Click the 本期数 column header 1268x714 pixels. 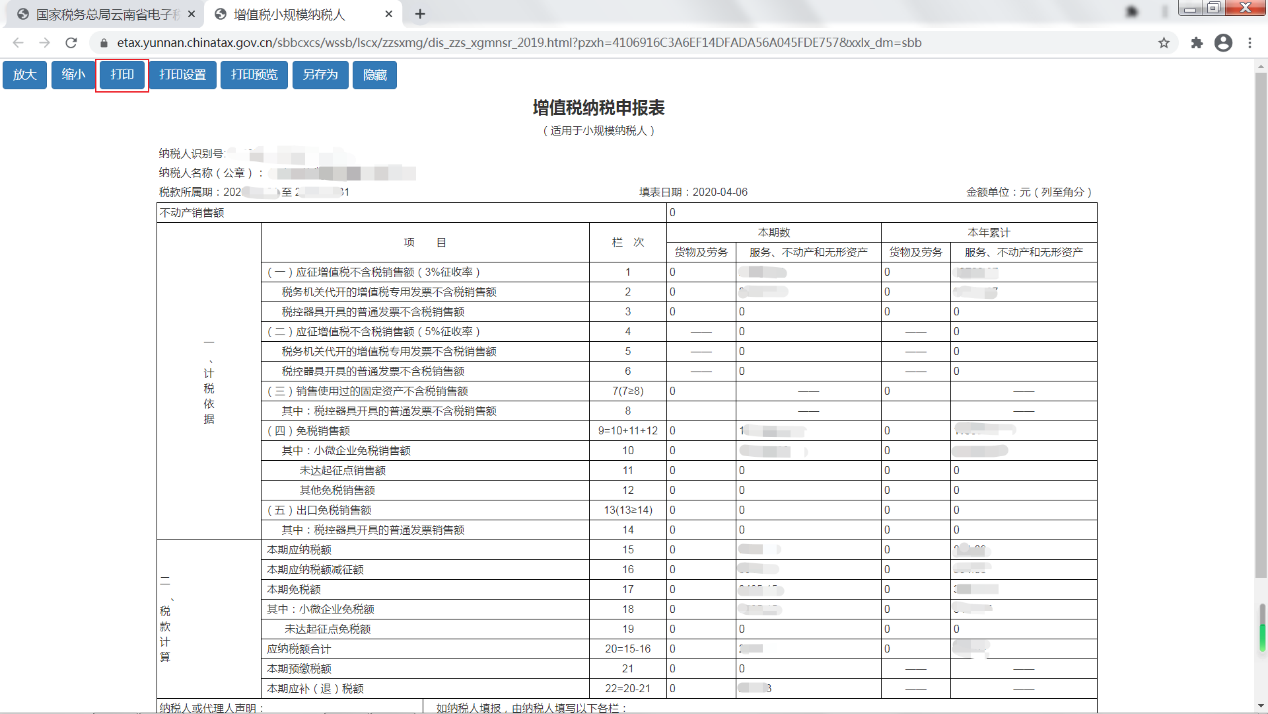pyautogui.click(x=774, y=232)
